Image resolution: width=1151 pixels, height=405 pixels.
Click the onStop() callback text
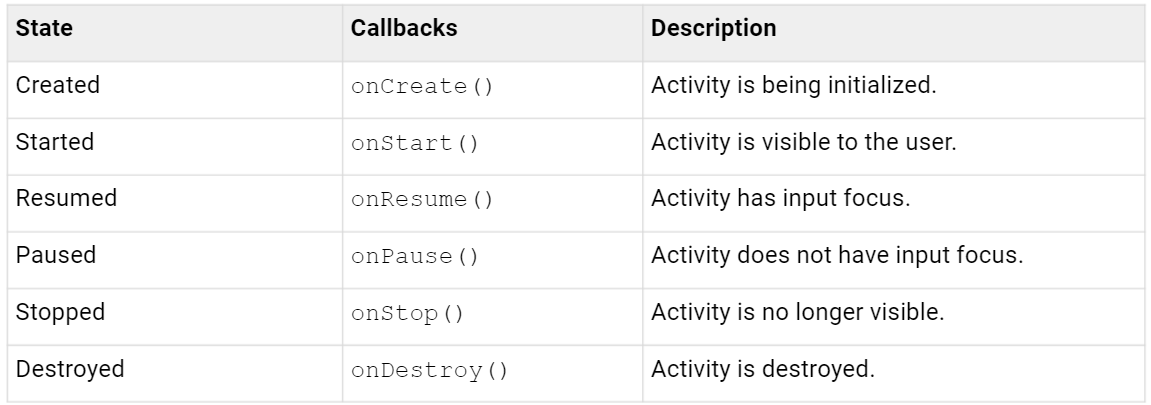coord(410,313)
